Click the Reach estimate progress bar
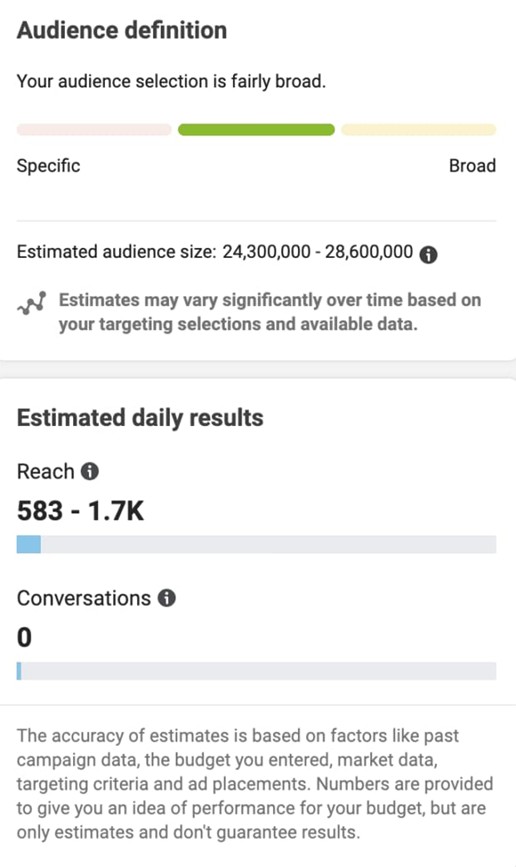This screenshot has height=867, width=516. point(257,544)
